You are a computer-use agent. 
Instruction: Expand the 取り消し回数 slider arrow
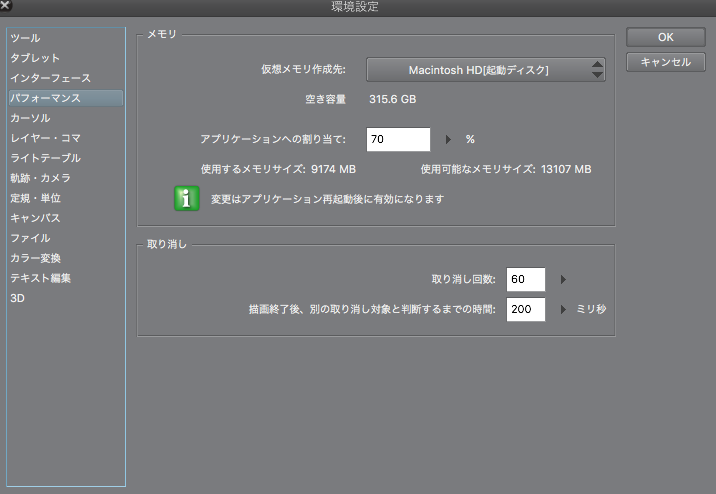(563, 280)
